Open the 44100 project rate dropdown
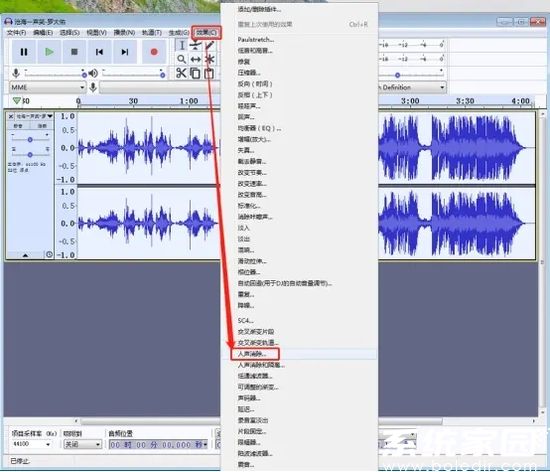Image resolution: width=550 pixels, height=472 pixels. point(31,444)
